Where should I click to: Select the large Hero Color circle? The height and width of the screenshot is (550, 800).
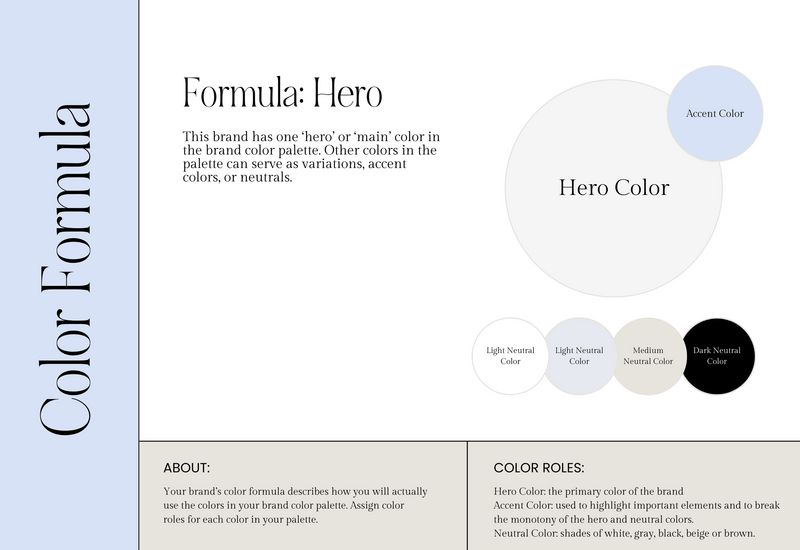(614, 188)
